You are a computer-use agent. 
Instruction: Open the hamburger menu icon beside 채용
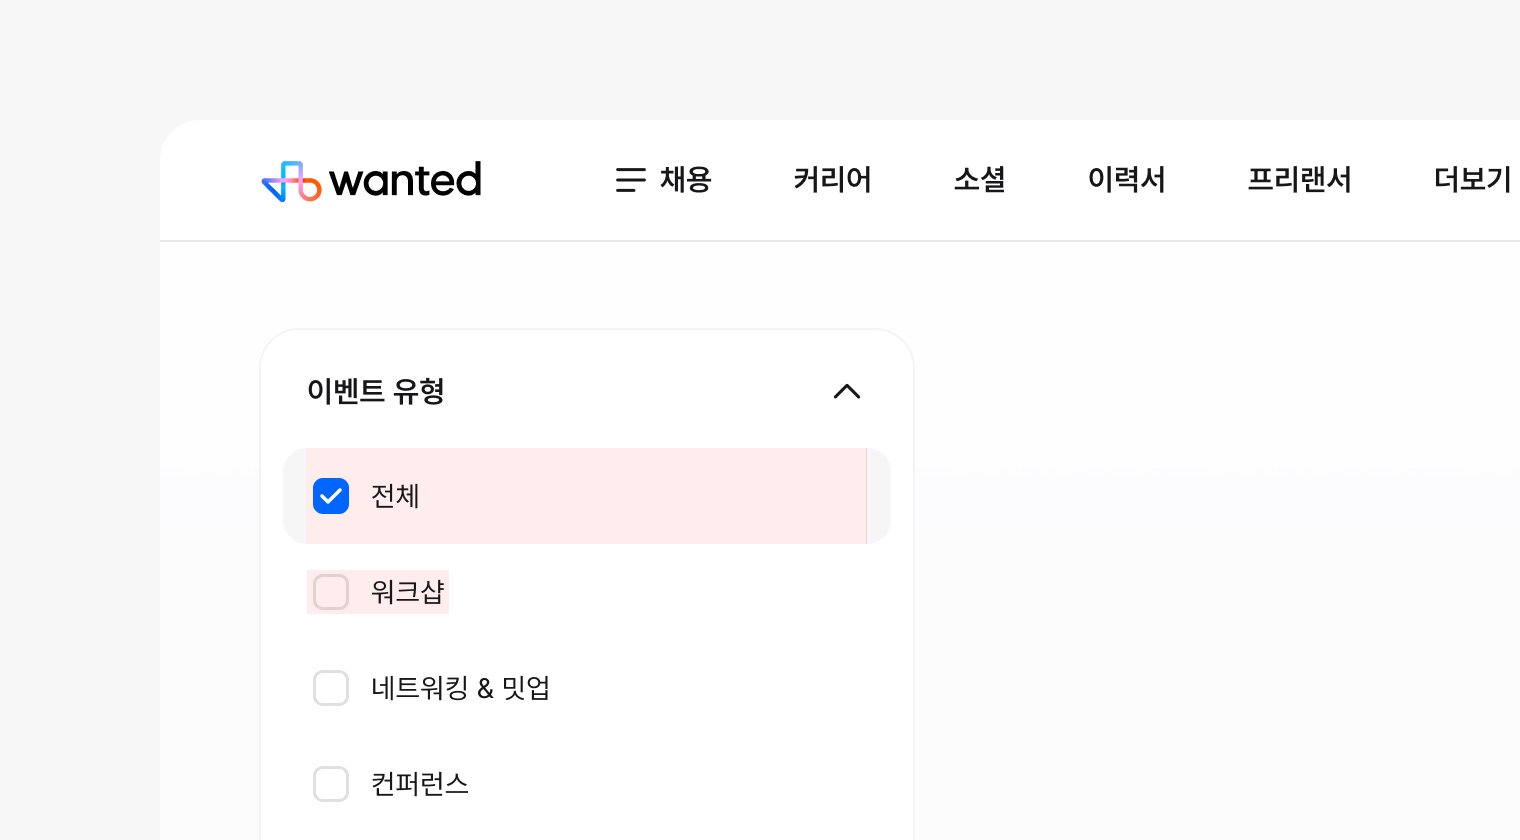pos(630,180)
